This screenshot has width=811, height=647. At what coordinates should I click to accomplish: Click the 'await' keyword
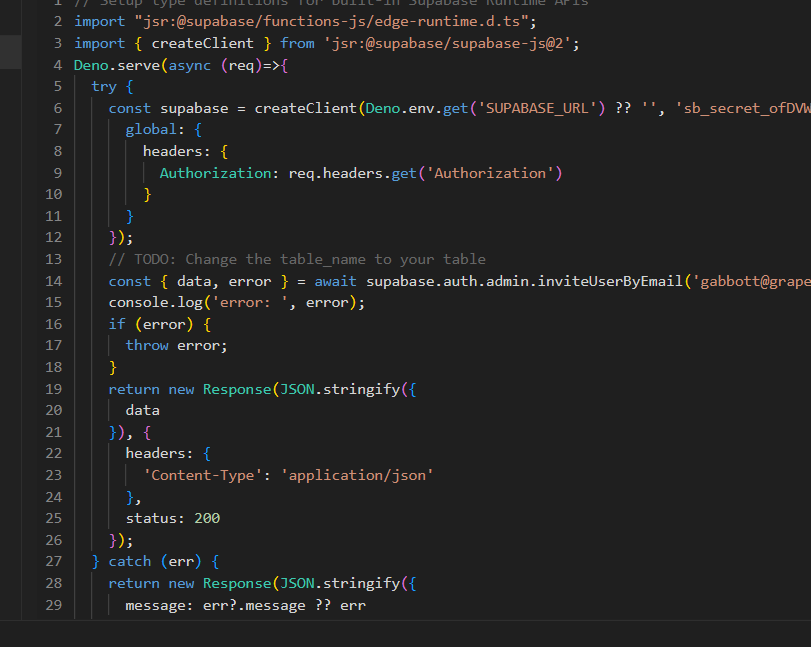click(x=336, y=281)
